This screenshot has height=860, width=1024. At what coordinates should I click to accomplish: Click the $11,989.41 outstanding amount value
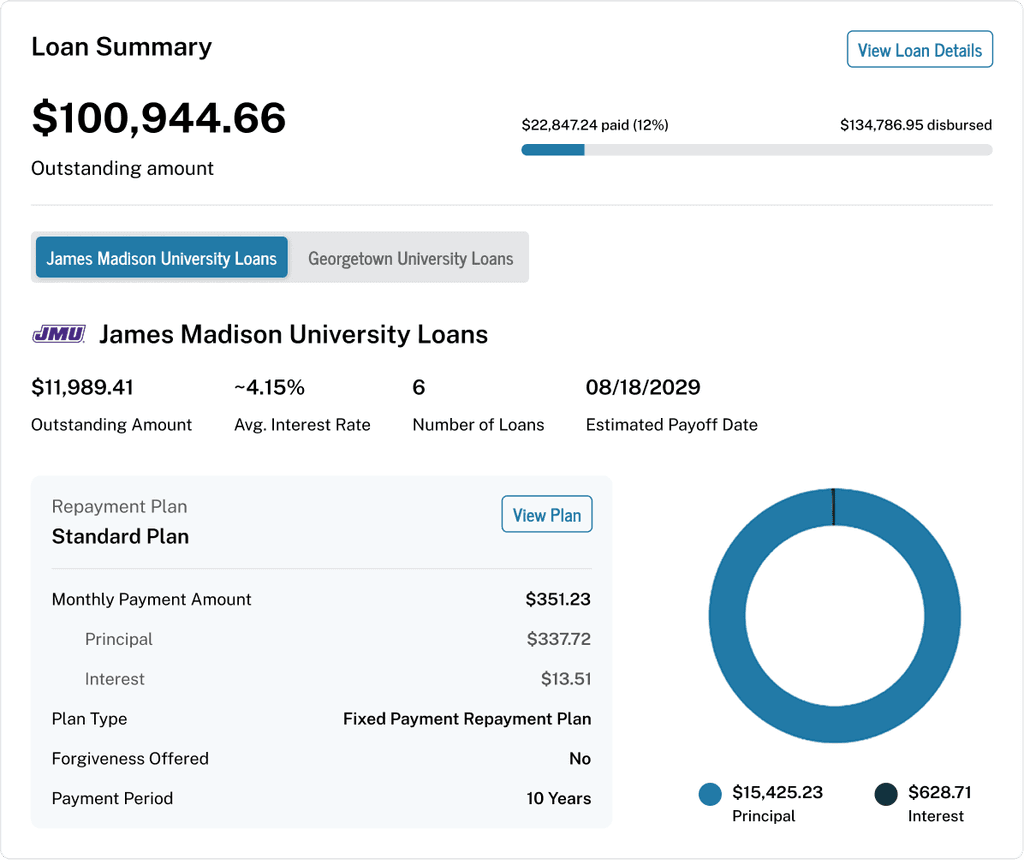click(x=82, y=387)
